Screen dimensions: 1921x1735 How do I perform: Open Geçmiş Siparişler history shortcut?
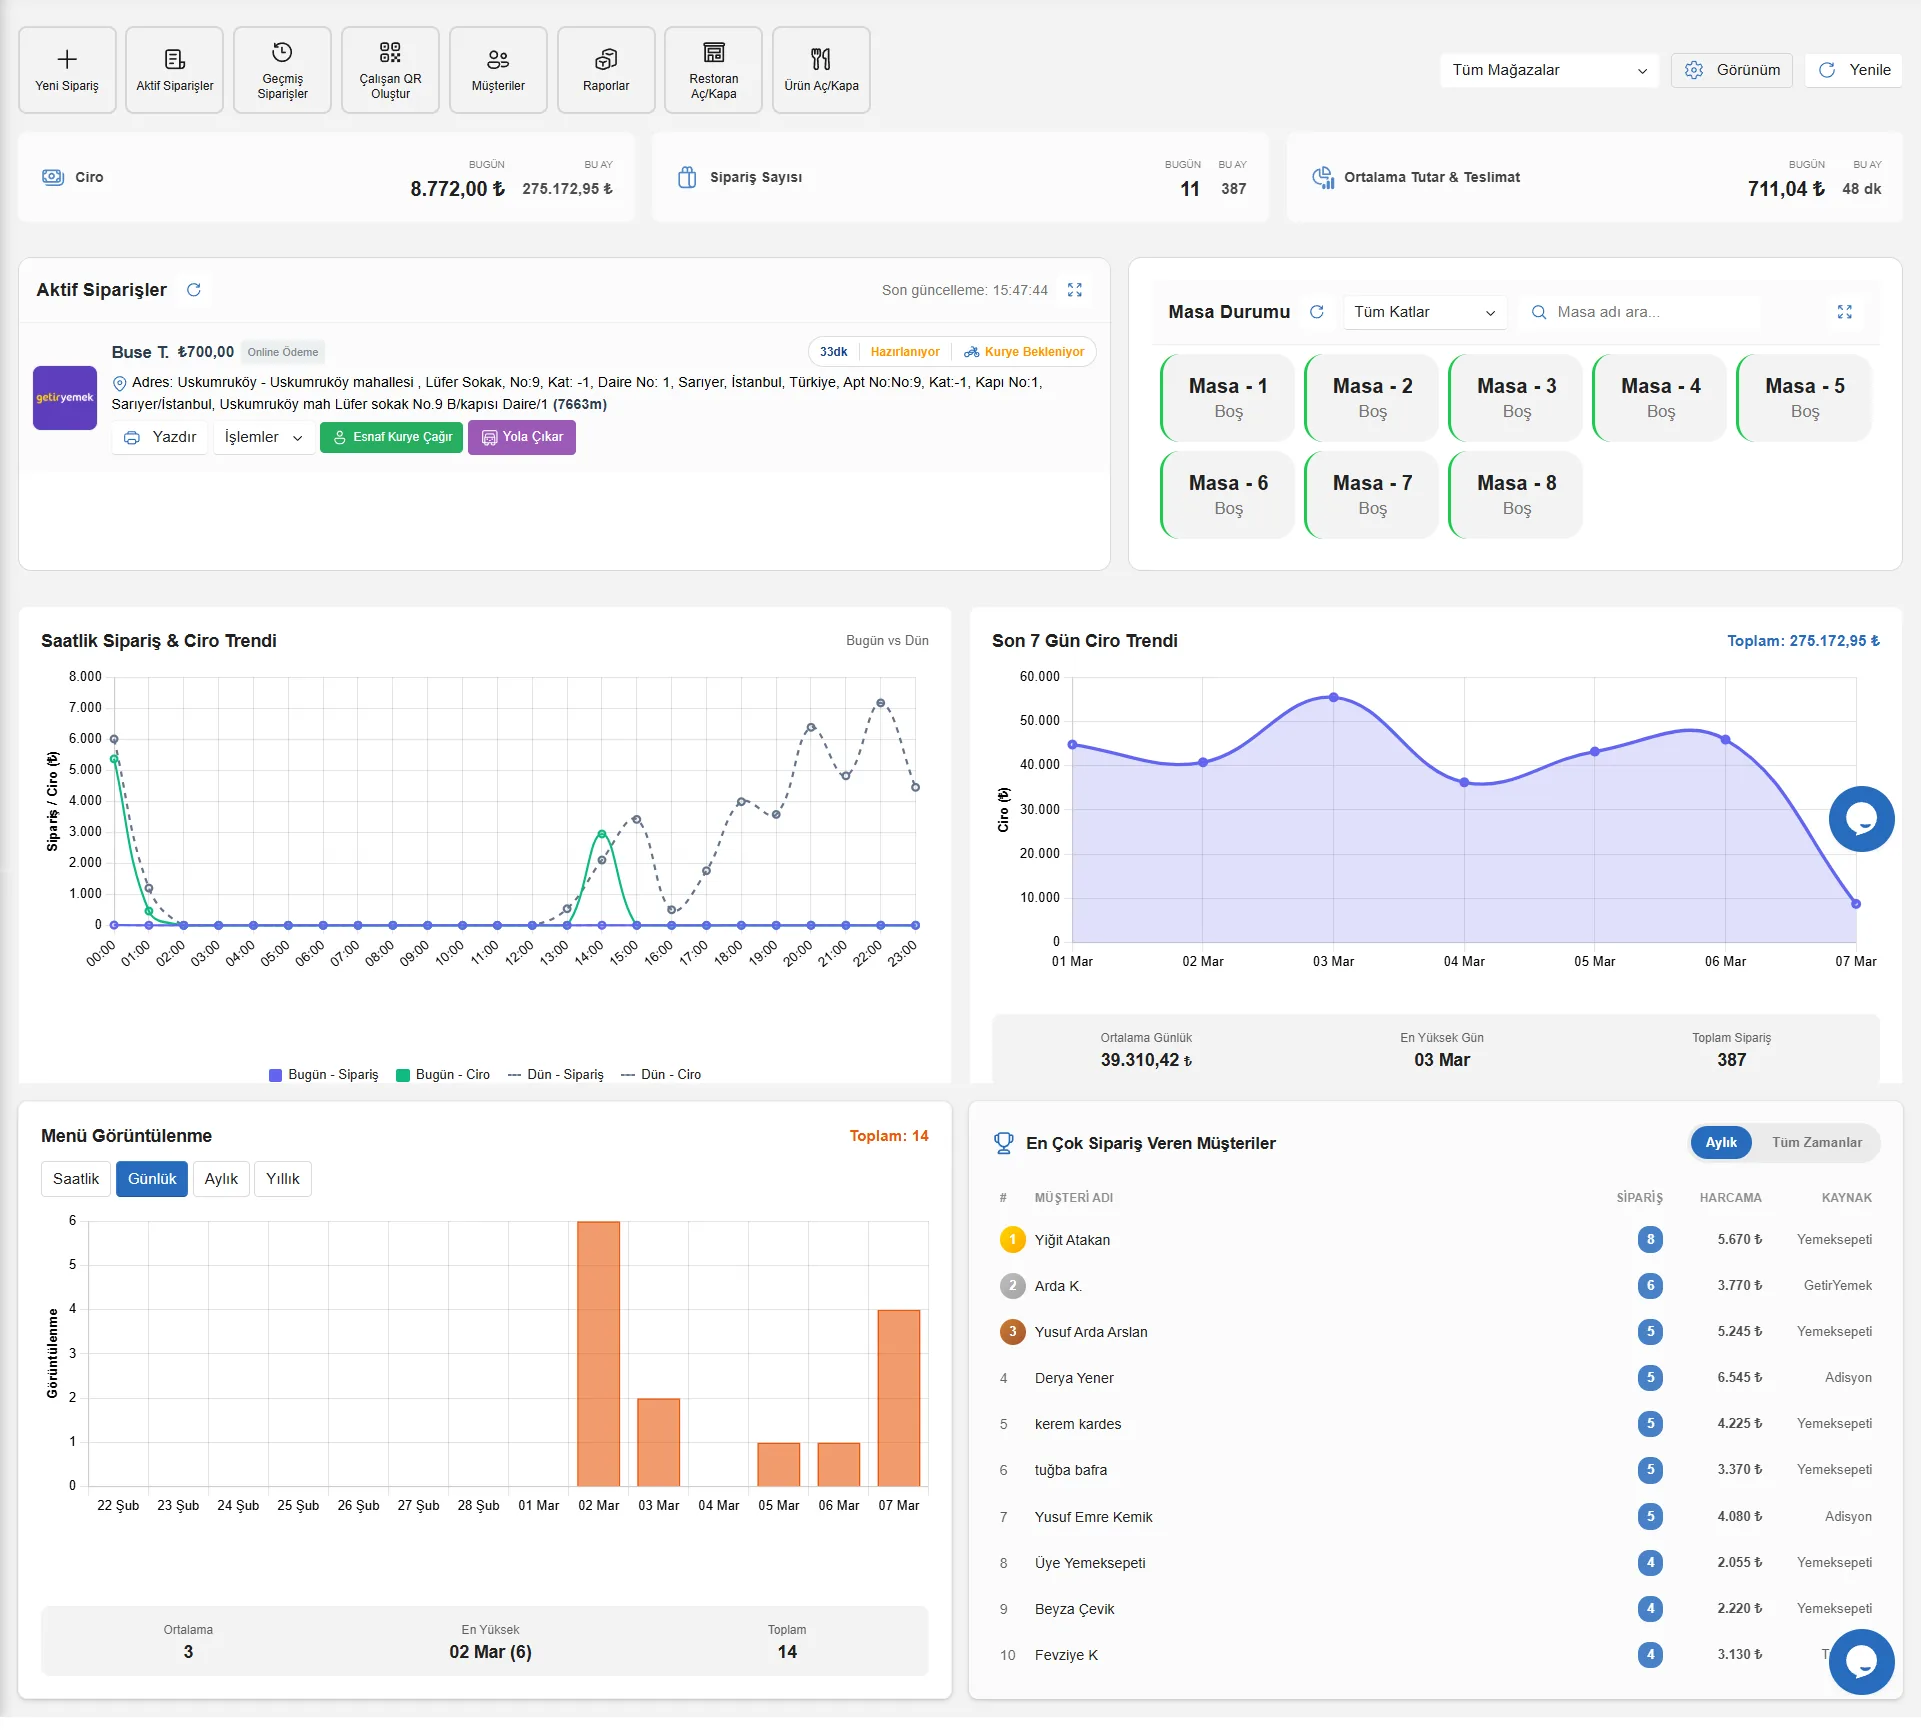[x=282, y=70]
